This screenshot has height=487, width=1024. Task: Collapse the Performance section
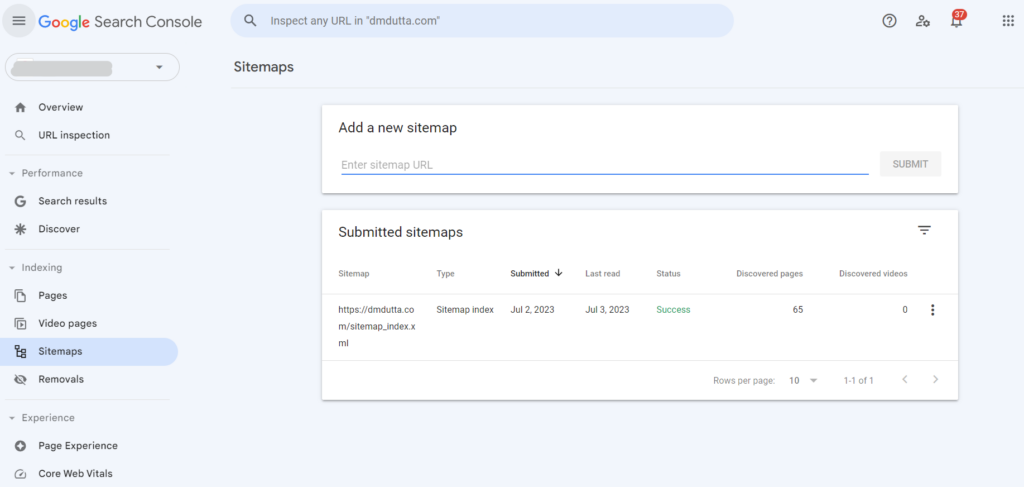tap(12, 173)
